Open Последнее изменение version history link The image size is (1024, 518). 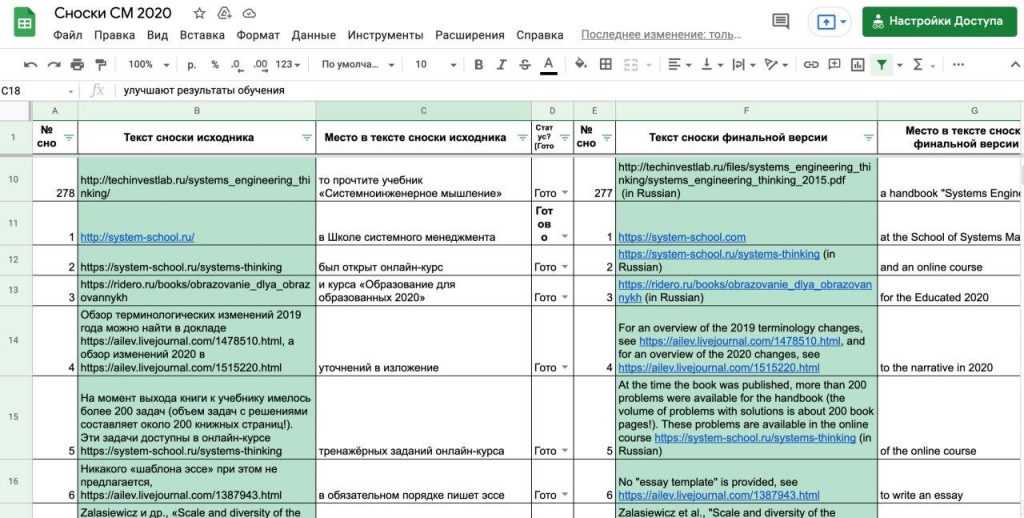pyautogui.click(x=661, y=35)
